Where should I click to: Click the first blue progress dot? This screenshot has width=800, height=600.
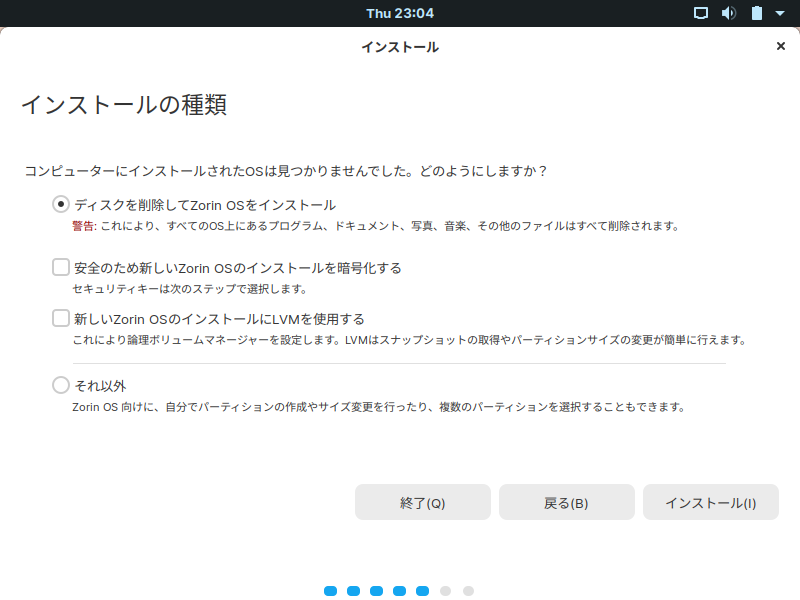331,591
